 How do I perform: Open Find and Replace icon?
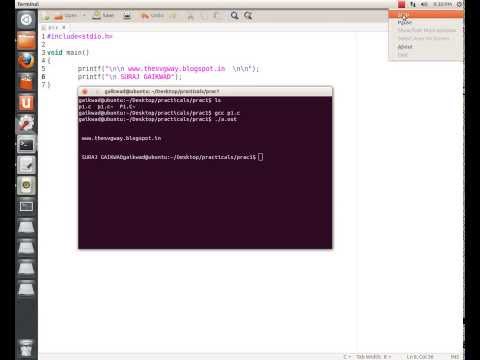(248, 16)
